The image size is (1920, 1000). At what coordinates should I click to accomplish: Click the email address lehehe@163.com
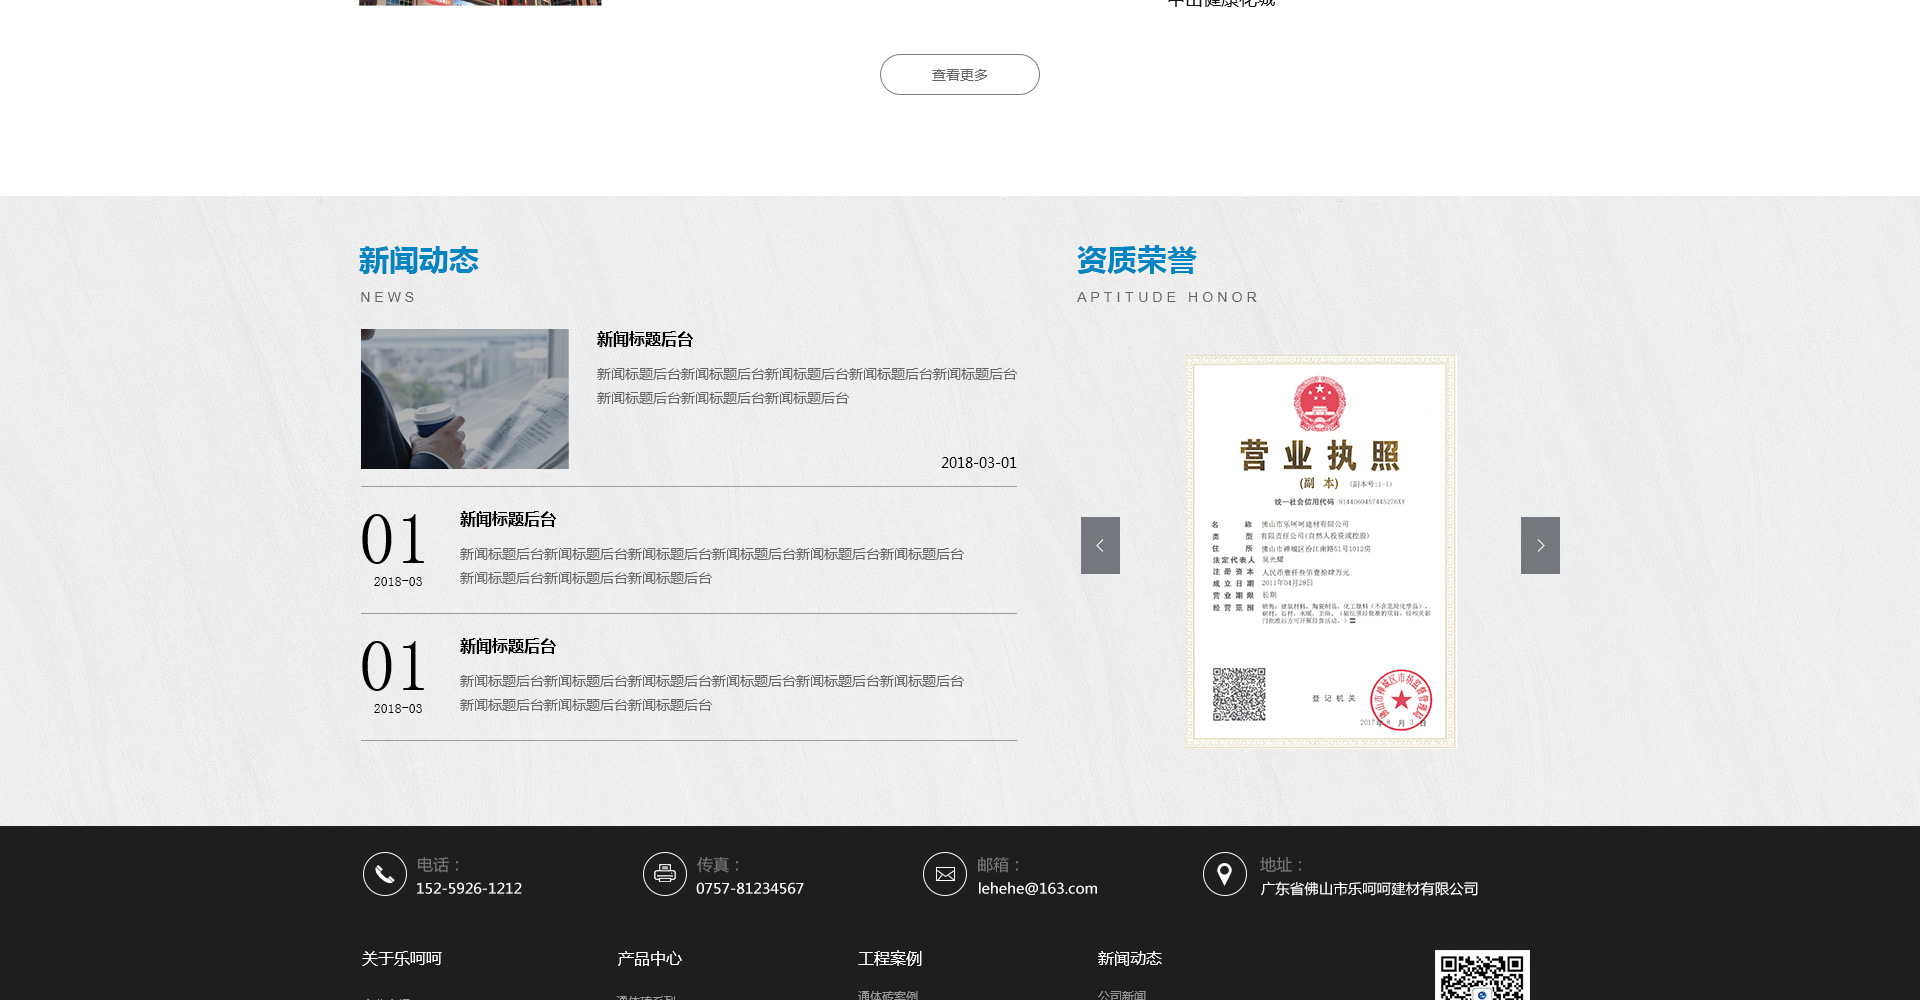click(x=1037, y=889)
